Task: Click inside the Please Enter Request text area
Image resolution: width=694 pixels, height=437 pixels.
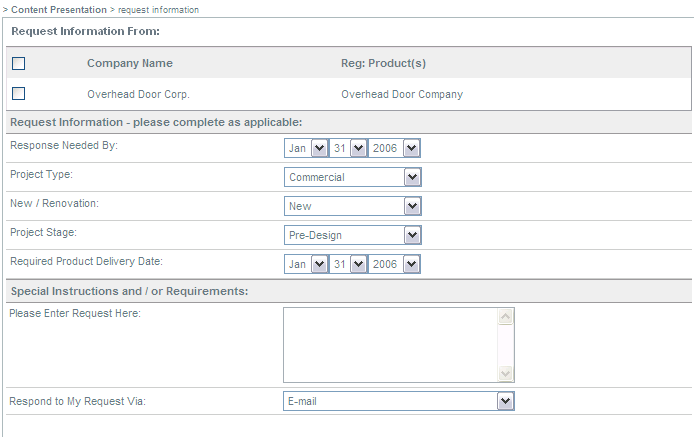Action: [390, 344]
